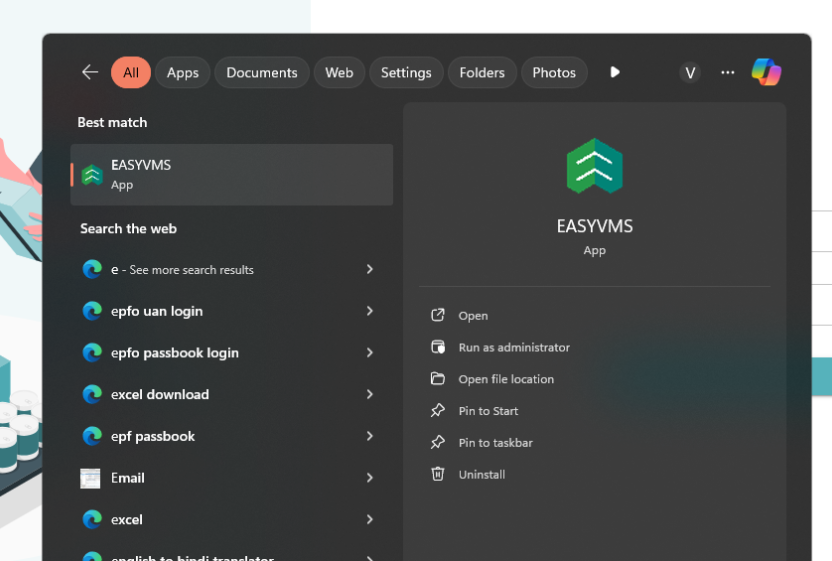The height and width of the screenshot is (561, 832).
Task: Click the Open action icon
Action: click(x=438, y=315)
